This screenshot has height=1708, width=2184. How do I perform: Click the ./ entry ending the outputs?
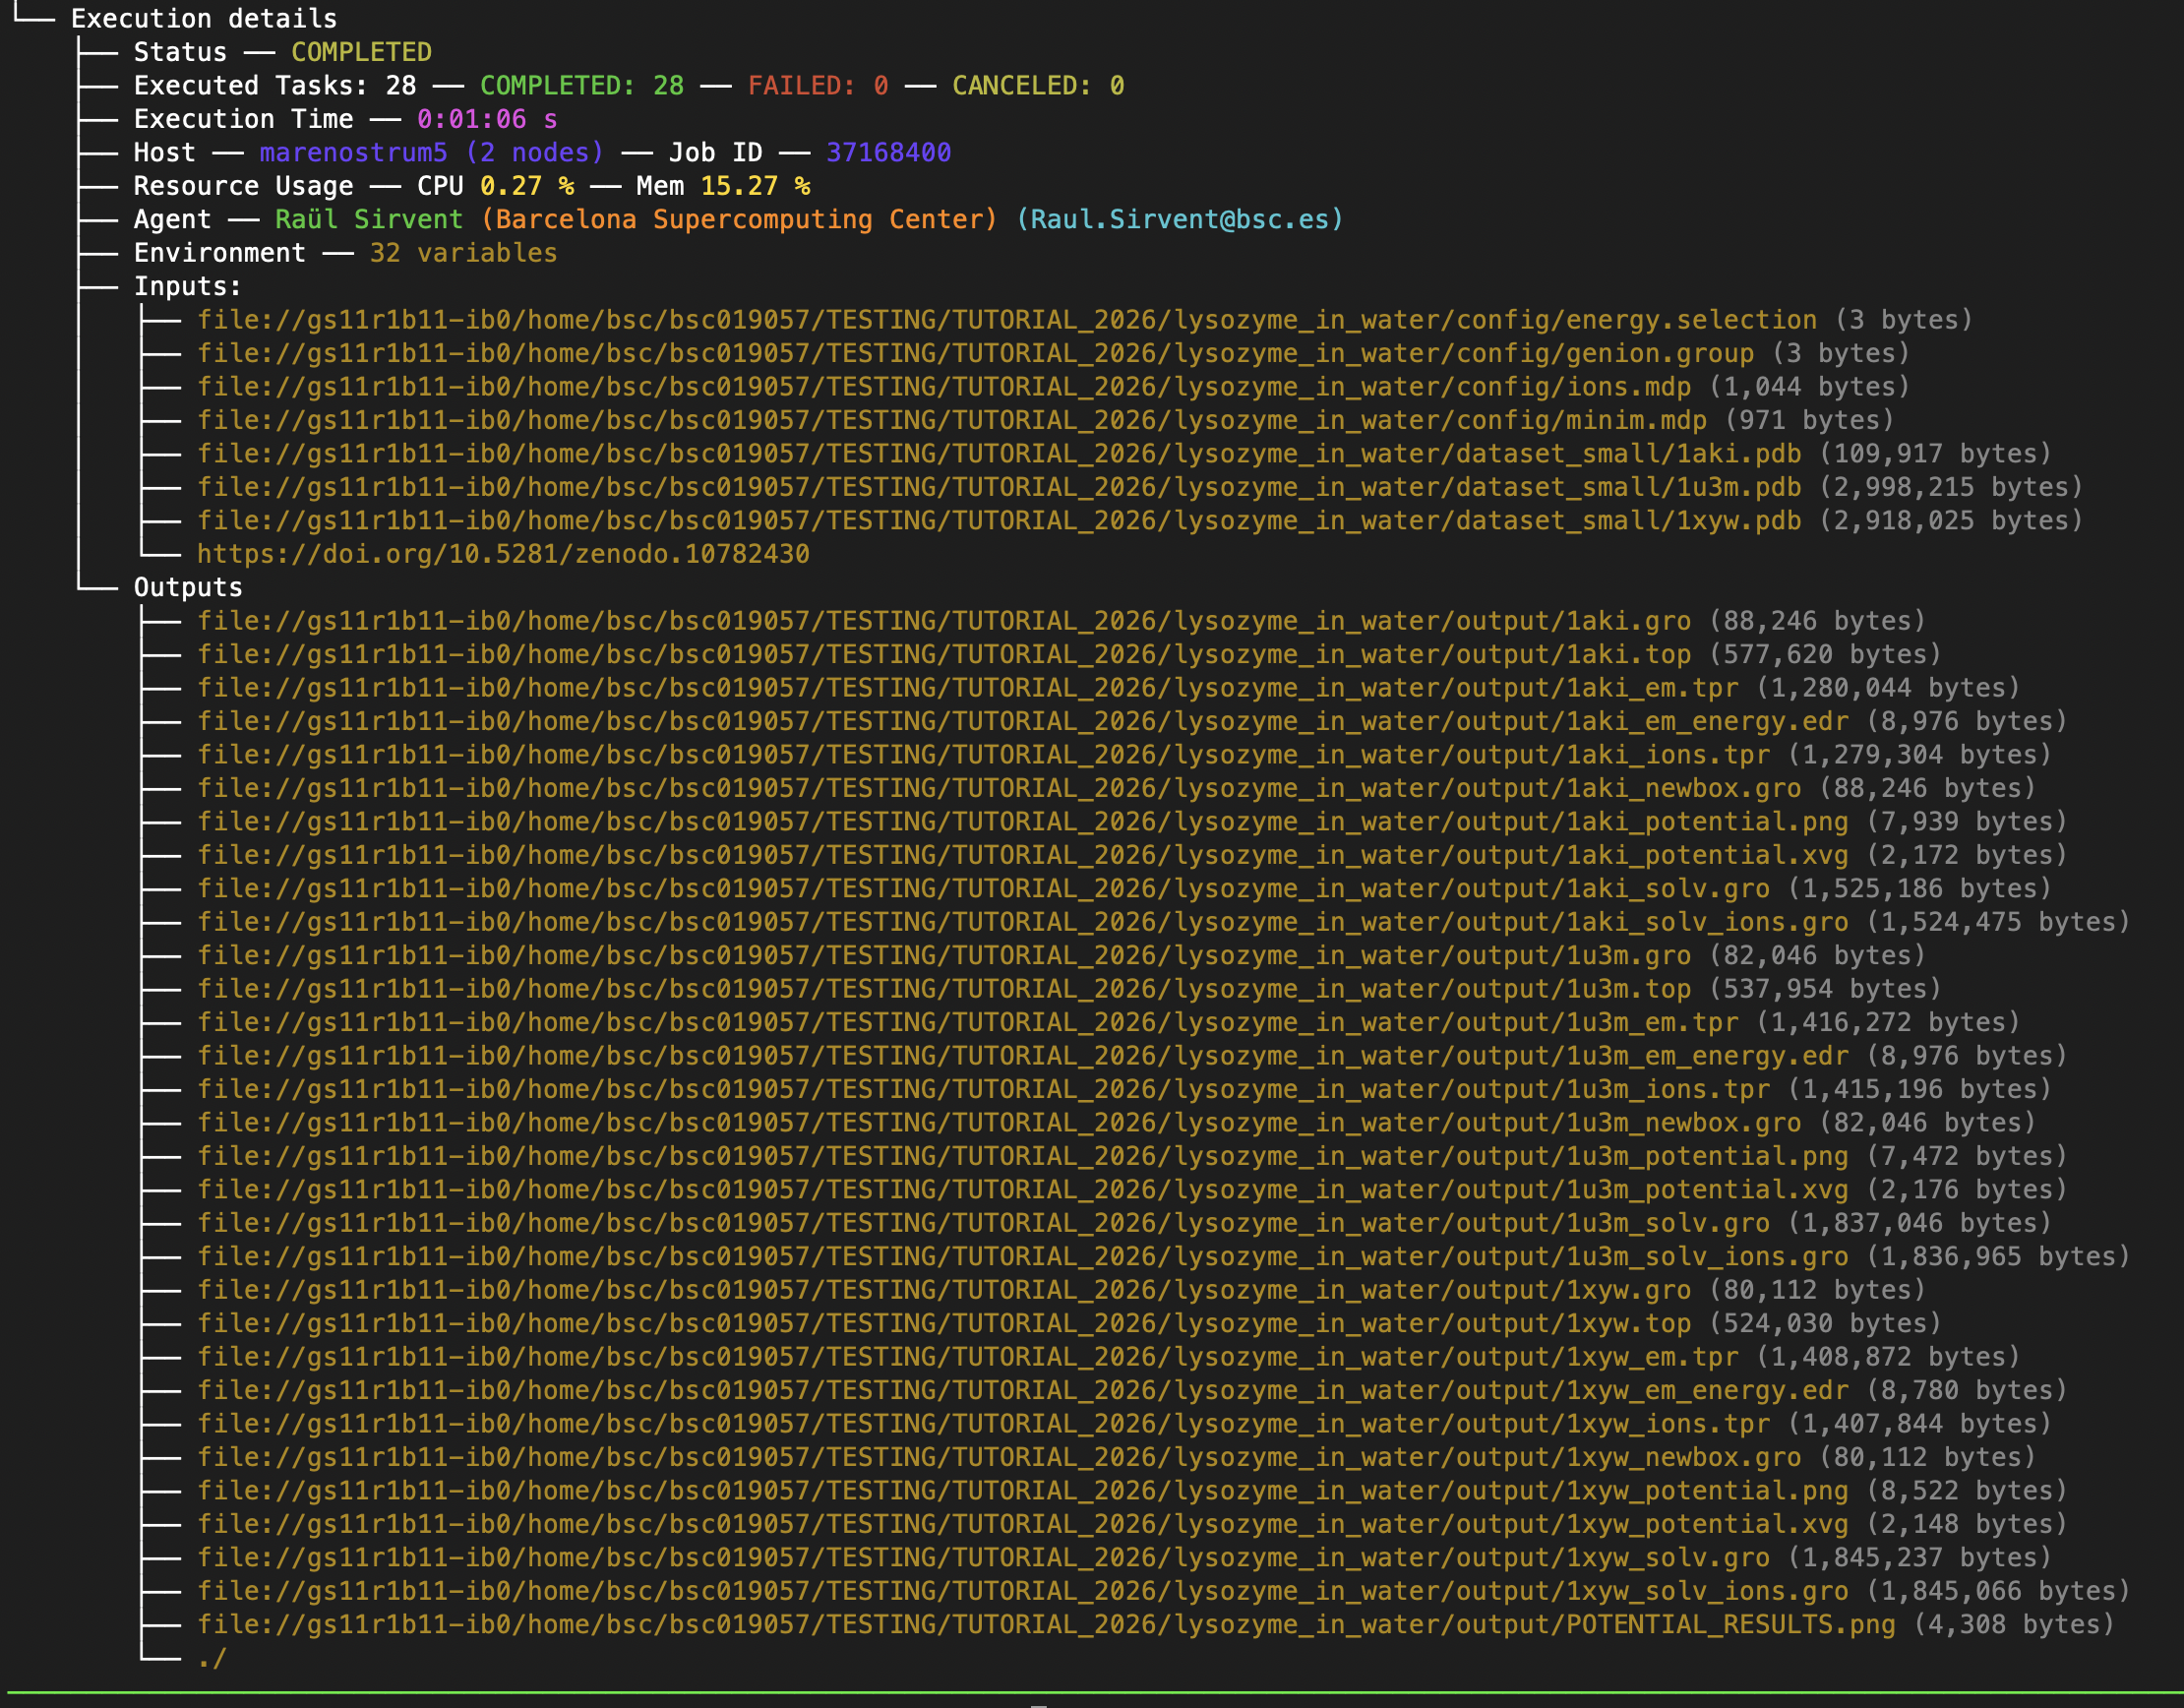pyautogui.click(x=212, y=1658)
